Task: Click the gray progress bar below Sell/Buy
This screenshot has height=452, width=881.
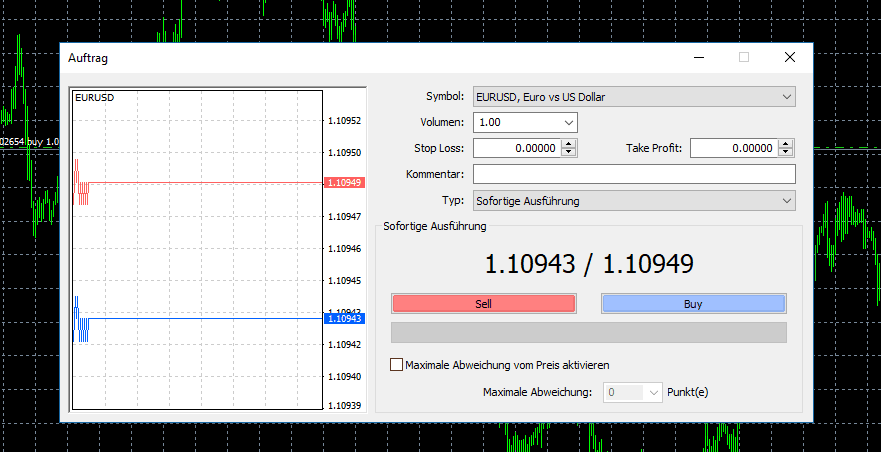Action: 589,333
